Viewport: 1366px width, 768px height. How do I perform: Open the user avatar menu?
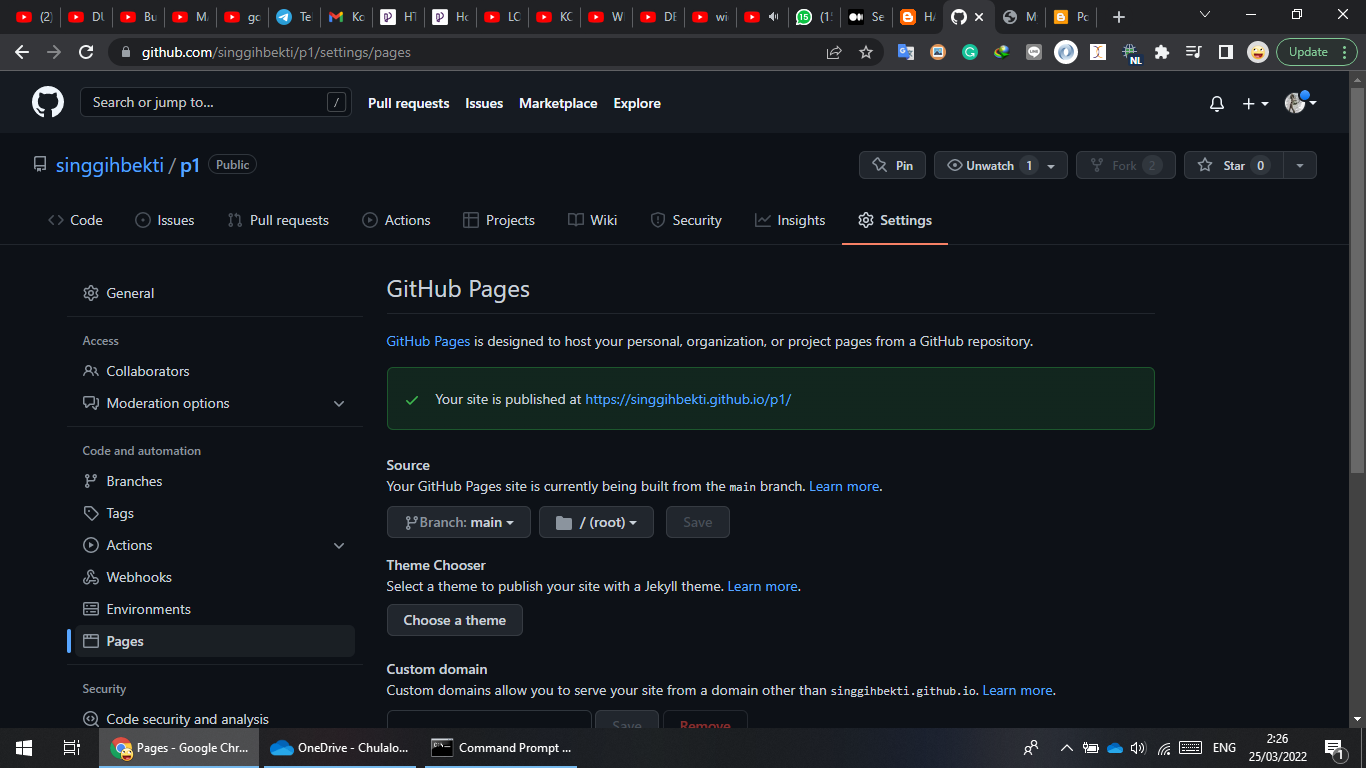pyautogui.click(x=1300, y=103)
